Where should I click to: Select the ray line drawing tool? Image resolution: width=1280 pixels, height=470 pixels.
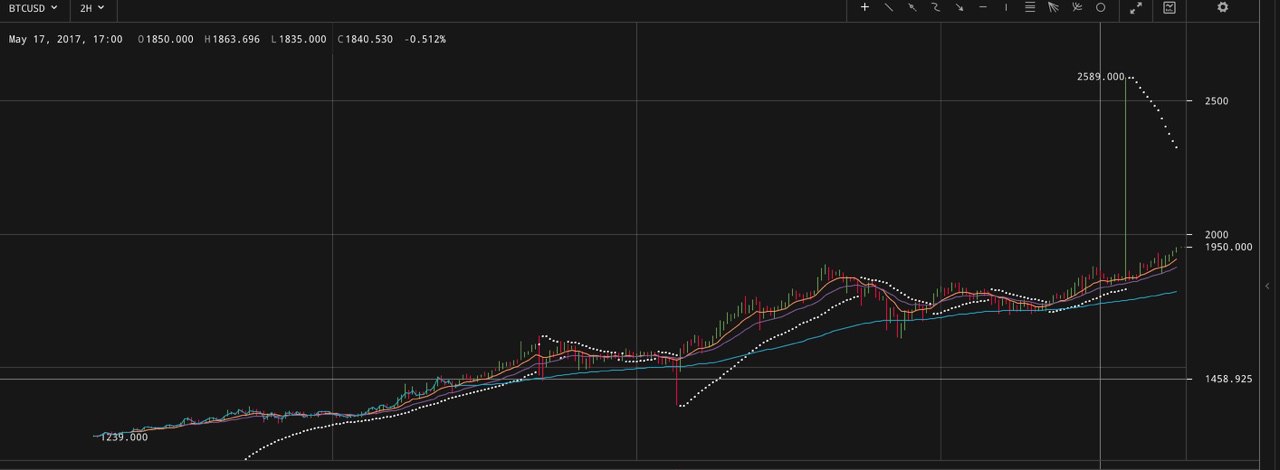coord(912,8)
